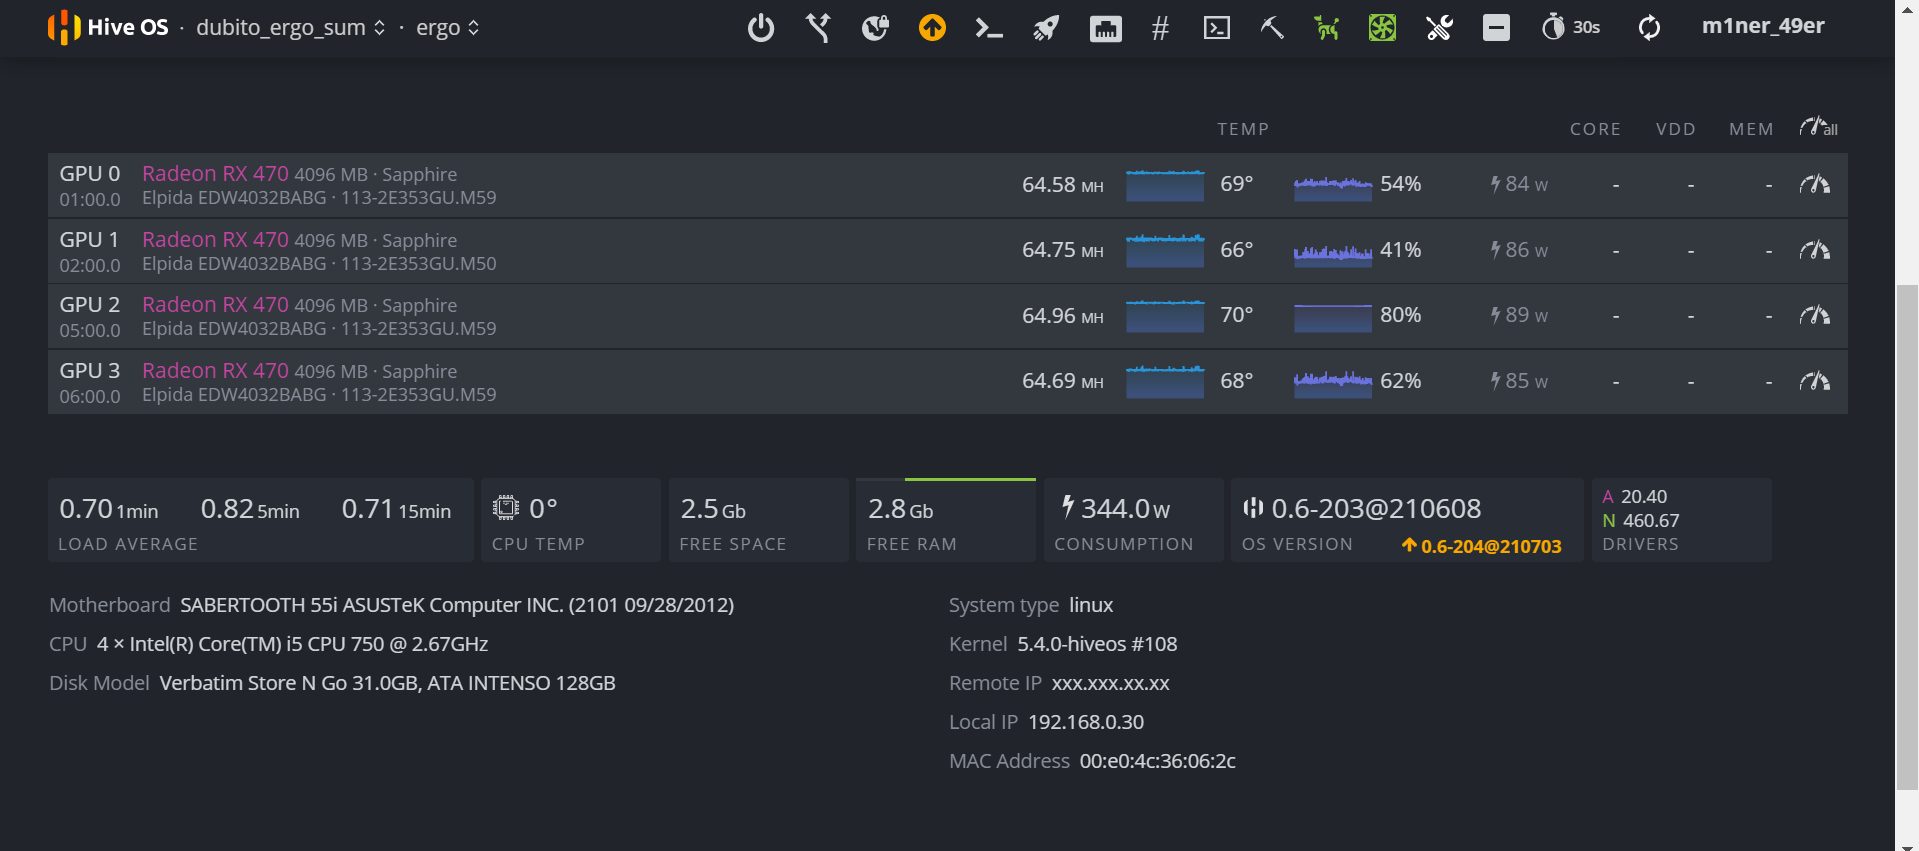Click the overclock all GPUs icon
1919x851 pixels.
[1818, 128]
